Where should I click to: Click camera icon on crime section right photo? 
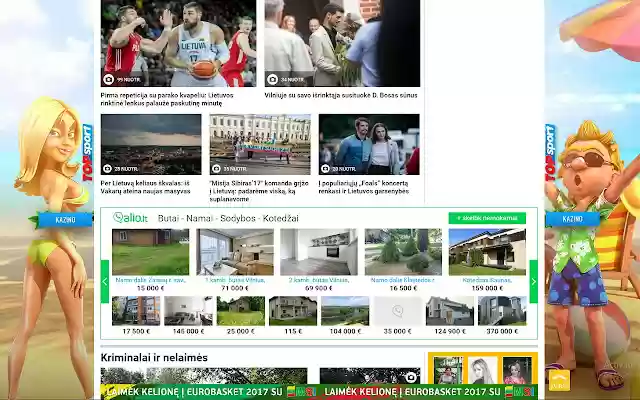pyautogui.click(x=411, y=377)
